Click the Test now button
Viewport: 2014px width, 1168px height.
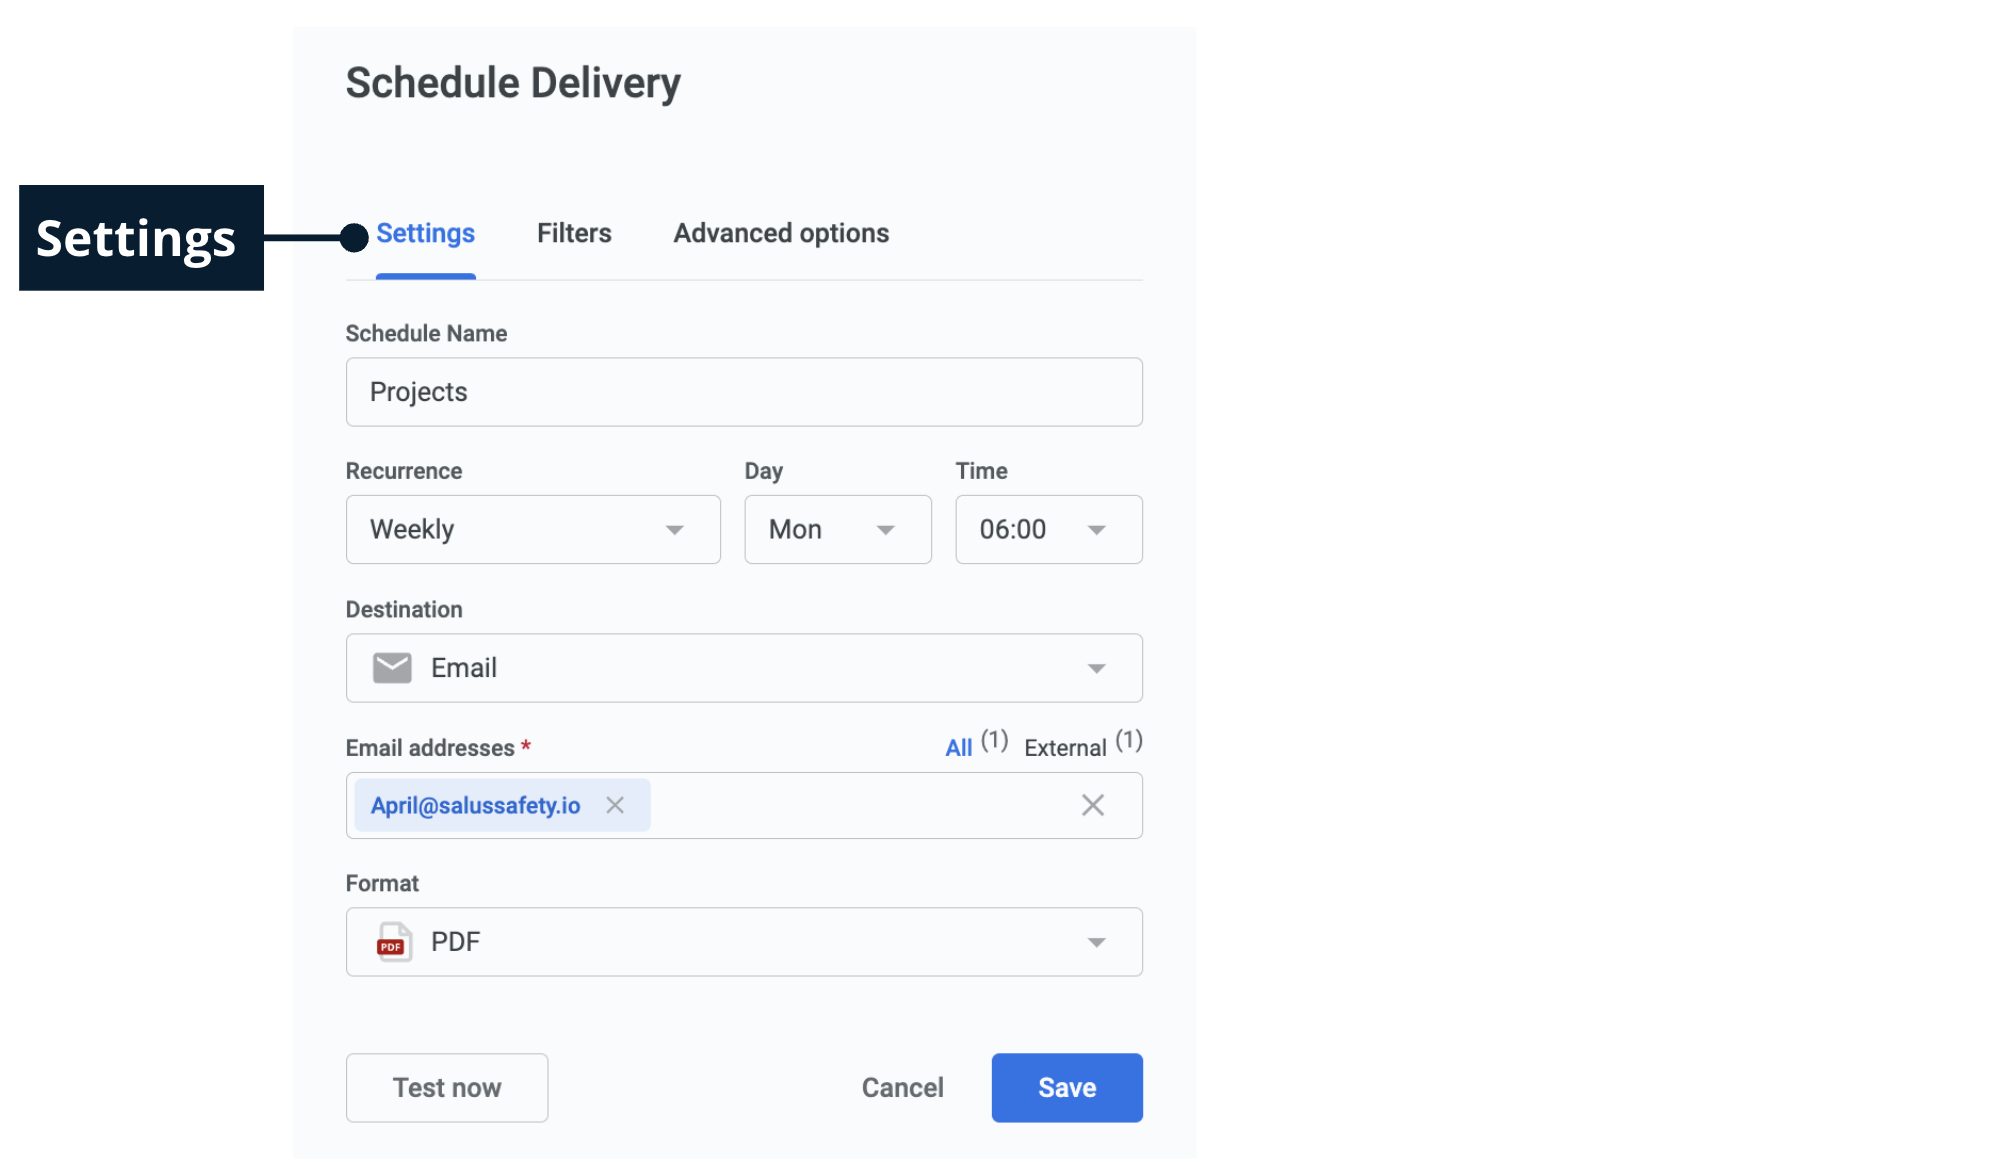[447, 1087]
